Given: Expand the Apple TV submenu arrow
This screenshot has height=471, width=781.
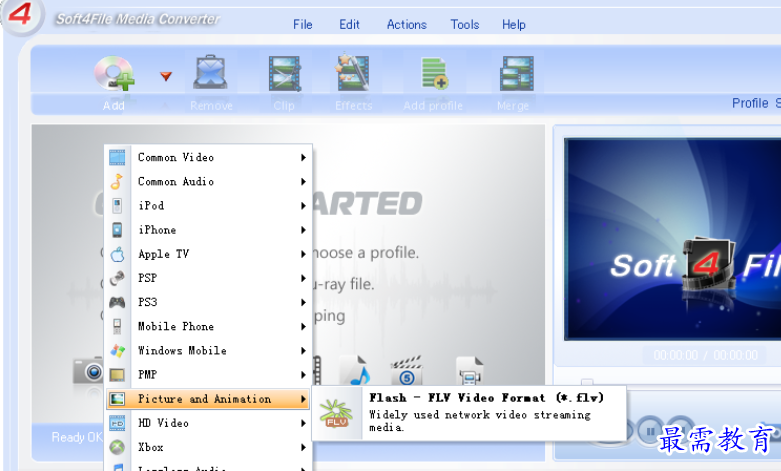Looking at the screenshot, I should click(303, 254).
